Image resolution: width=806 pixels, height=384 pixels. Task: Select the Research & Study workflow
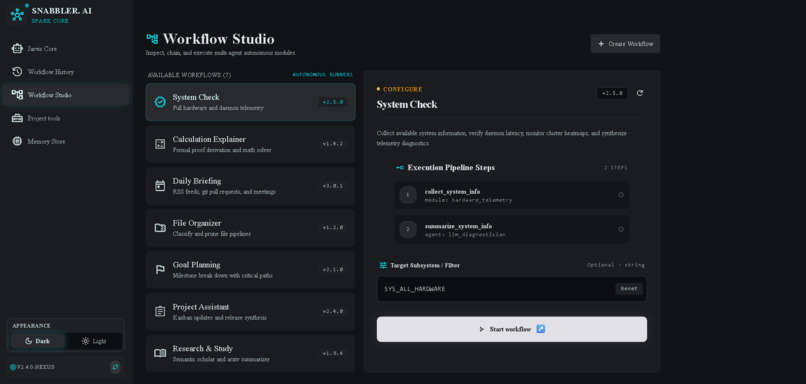pos(250,353)
